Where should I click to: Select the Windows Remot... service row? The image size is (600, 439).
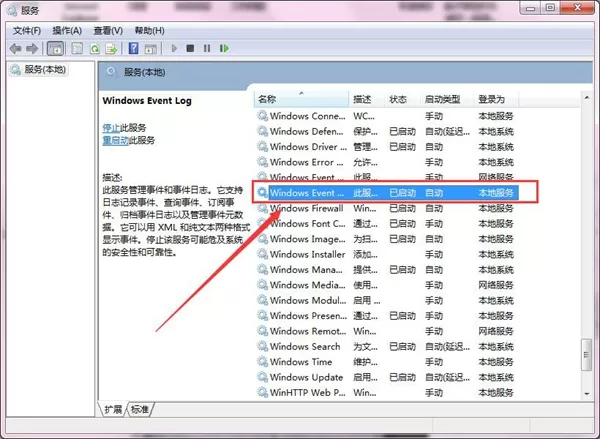(x=386, y=331)
